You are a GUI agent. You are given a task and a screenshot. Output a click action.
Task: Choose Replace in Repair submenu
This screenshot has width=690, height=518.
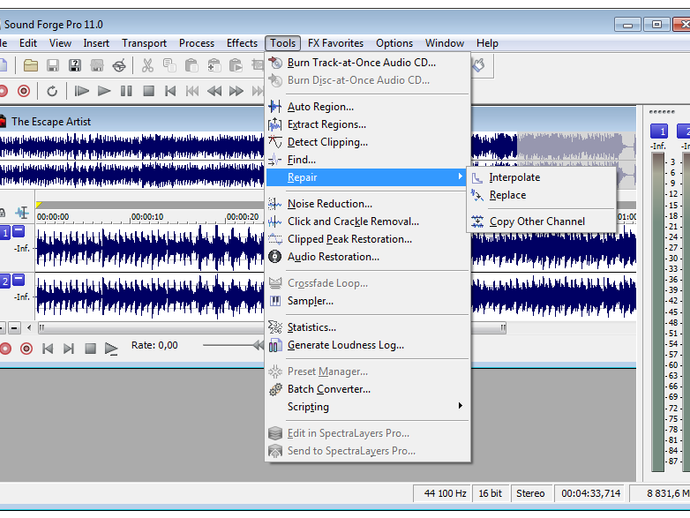[541, 195]
